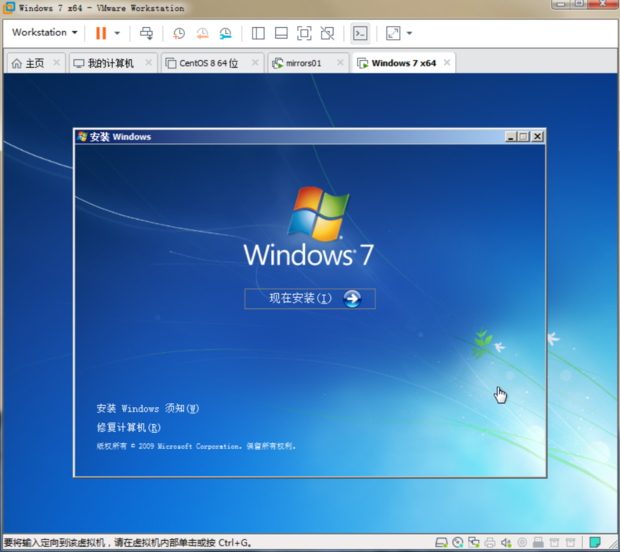Viewport: 620px width, 552px height.
Task: Click the 安装 Windows title bar flag icon
Action: click(x=82, y=137)
